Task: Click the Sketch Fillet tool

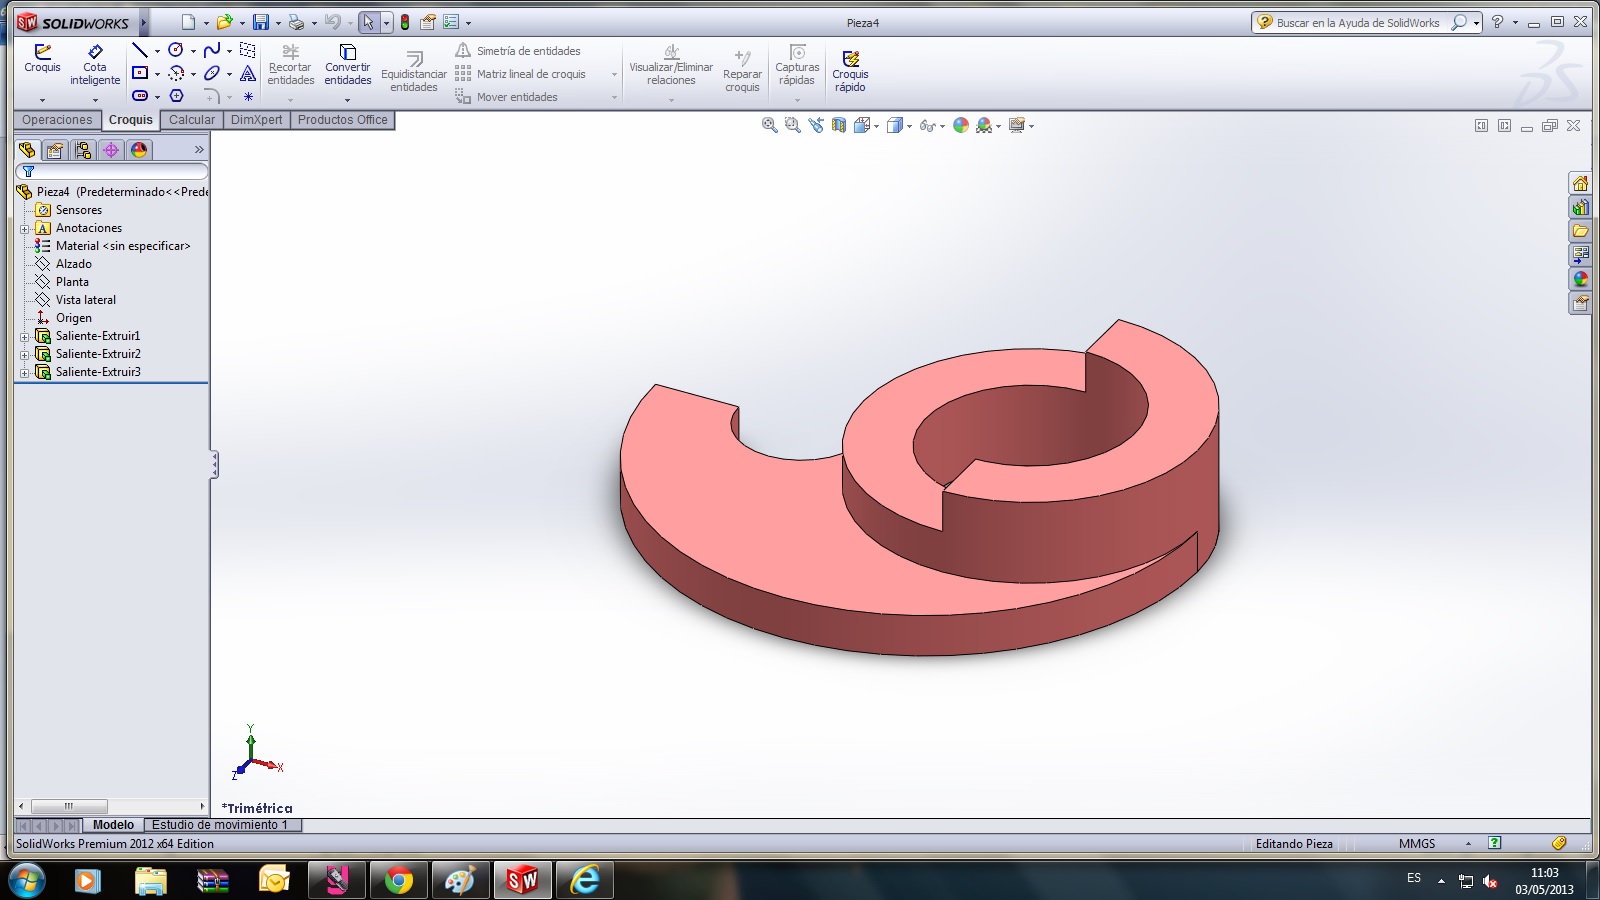Action: tap(212, 96)
